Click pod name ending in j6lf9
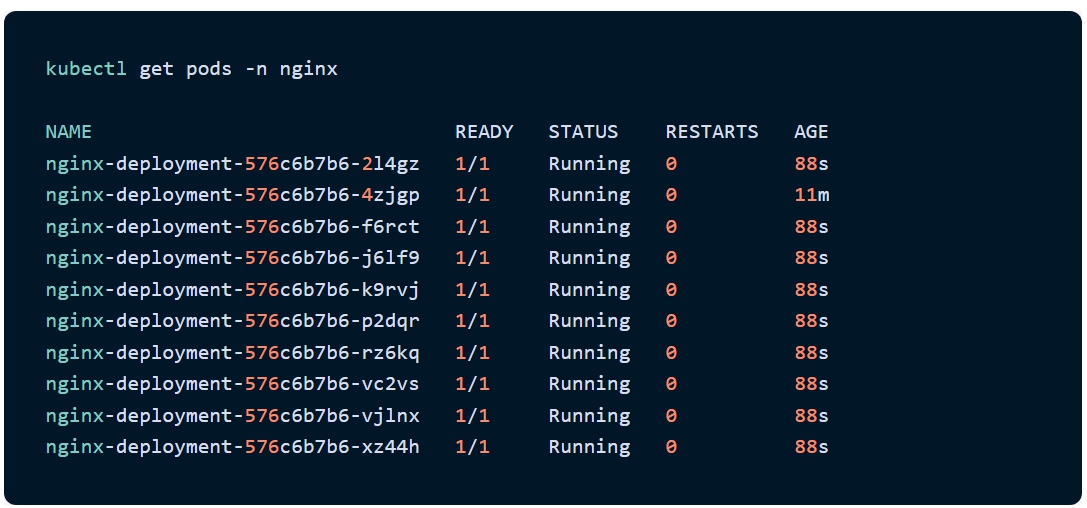The image size is (1087, 508). click(x=232, y=258)
